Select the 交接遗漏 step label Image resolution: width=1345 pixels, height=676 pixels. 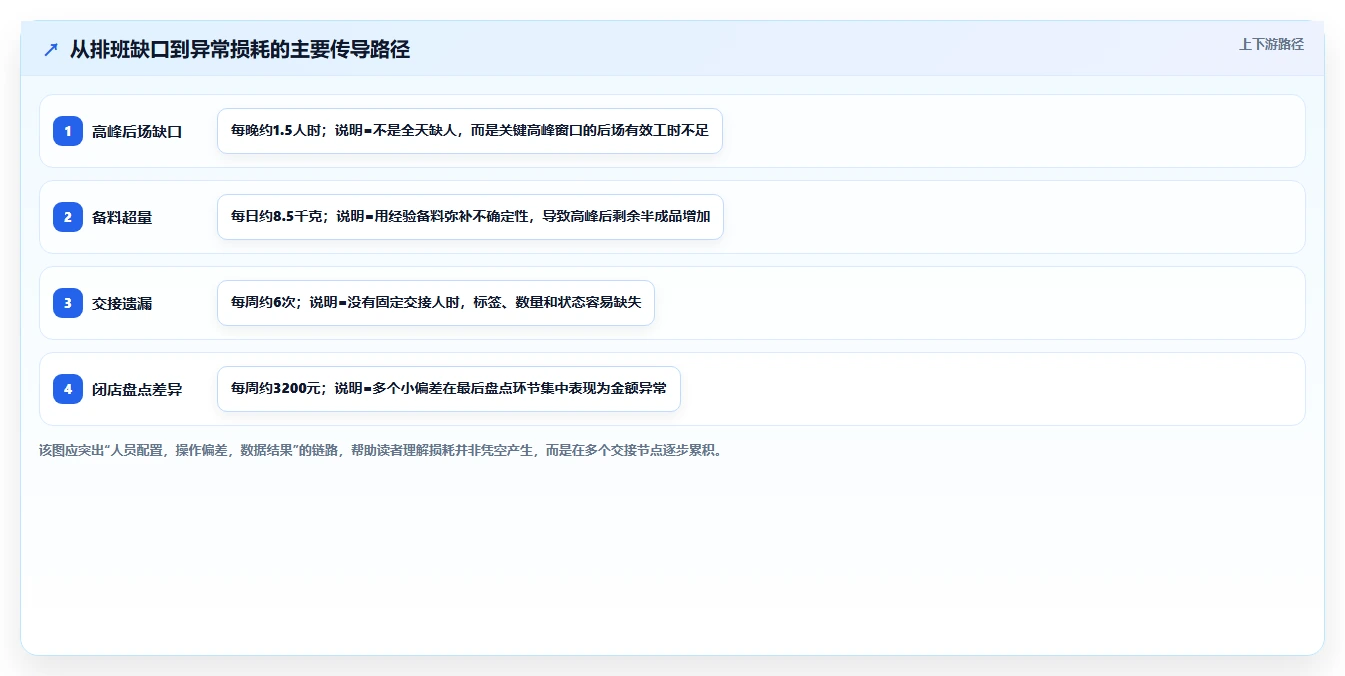(122, 303)
